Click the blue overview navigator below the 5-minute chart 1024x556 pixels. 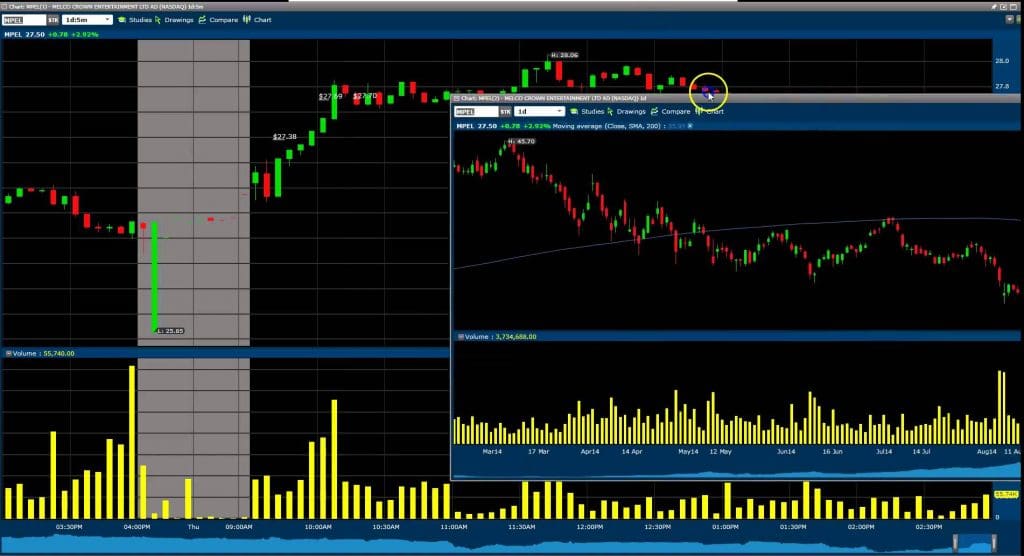(x=496, y=544)
